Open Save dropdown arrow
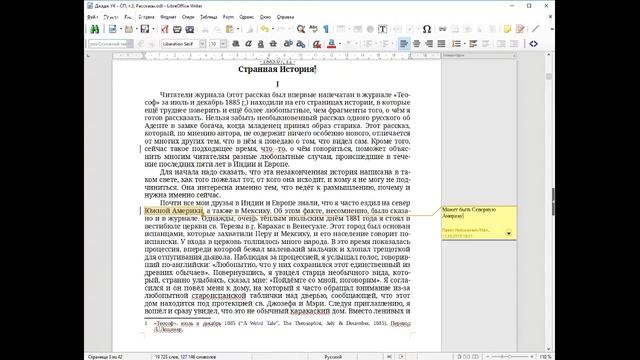The height and width of the screenshot is (360, 640). click(153, 29)
